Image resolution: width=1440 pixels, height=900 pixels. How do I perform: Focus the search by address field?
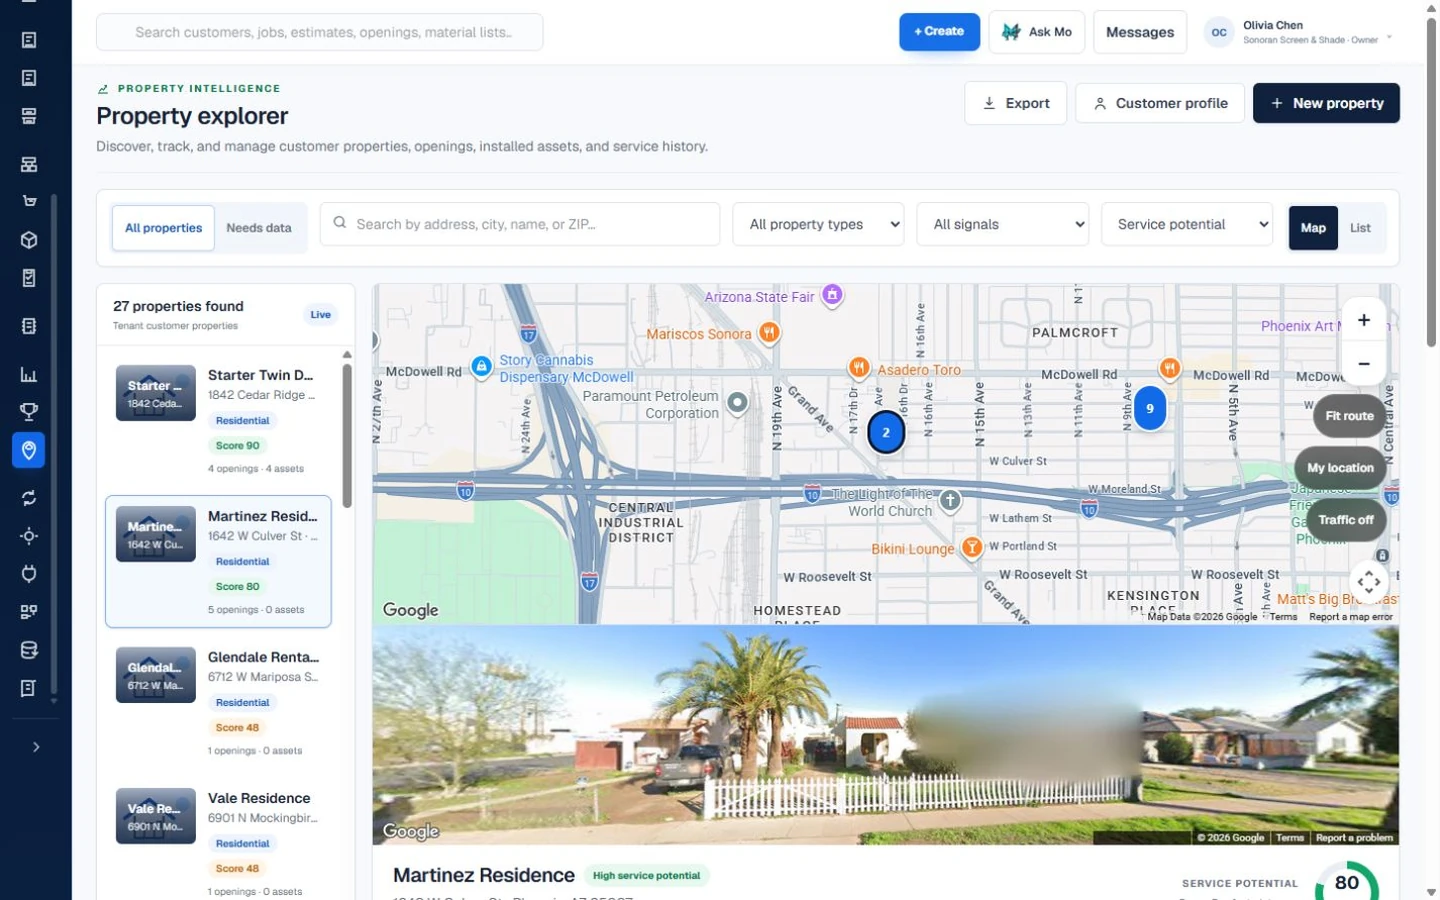pyautogui.click(x=520, y=224)
